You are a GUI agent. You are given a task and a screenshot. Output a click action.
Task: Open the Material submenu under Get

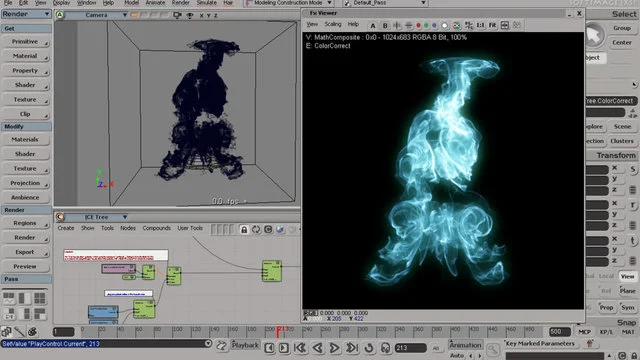[x=26, y=56]
